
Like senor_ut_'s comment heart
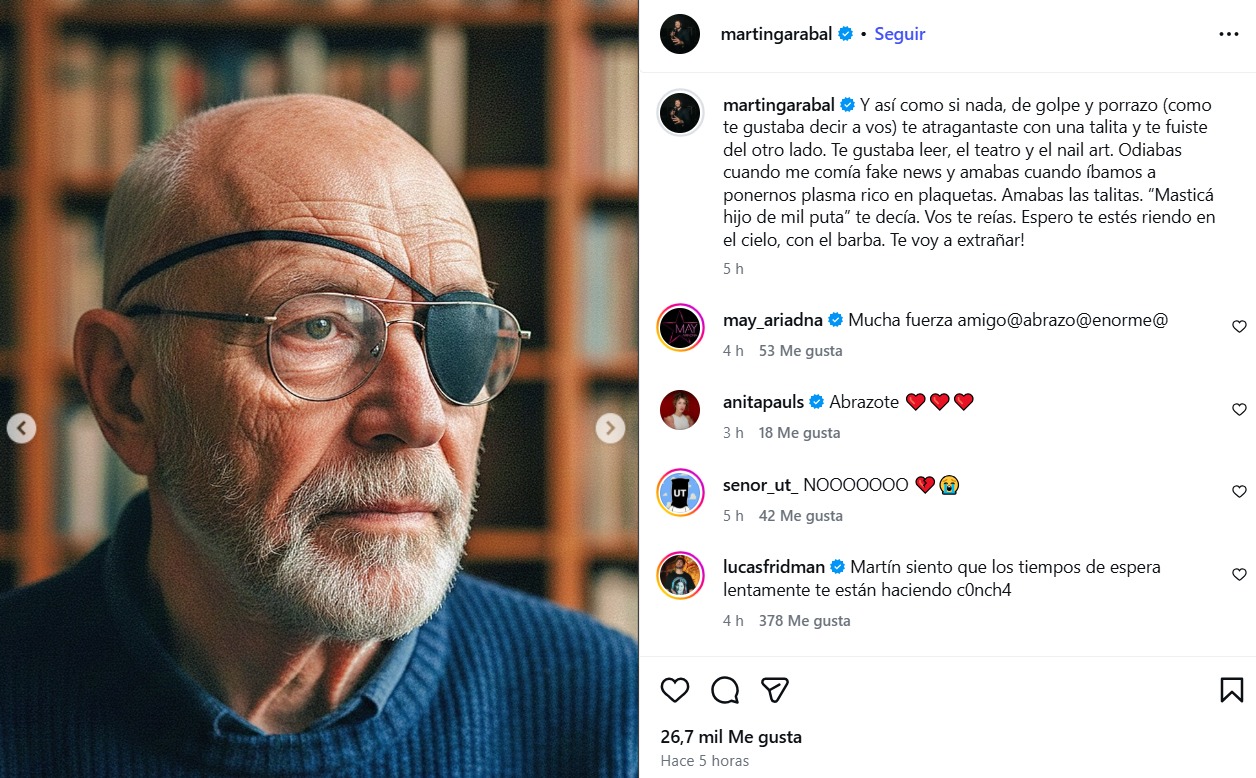[1239, 492]
